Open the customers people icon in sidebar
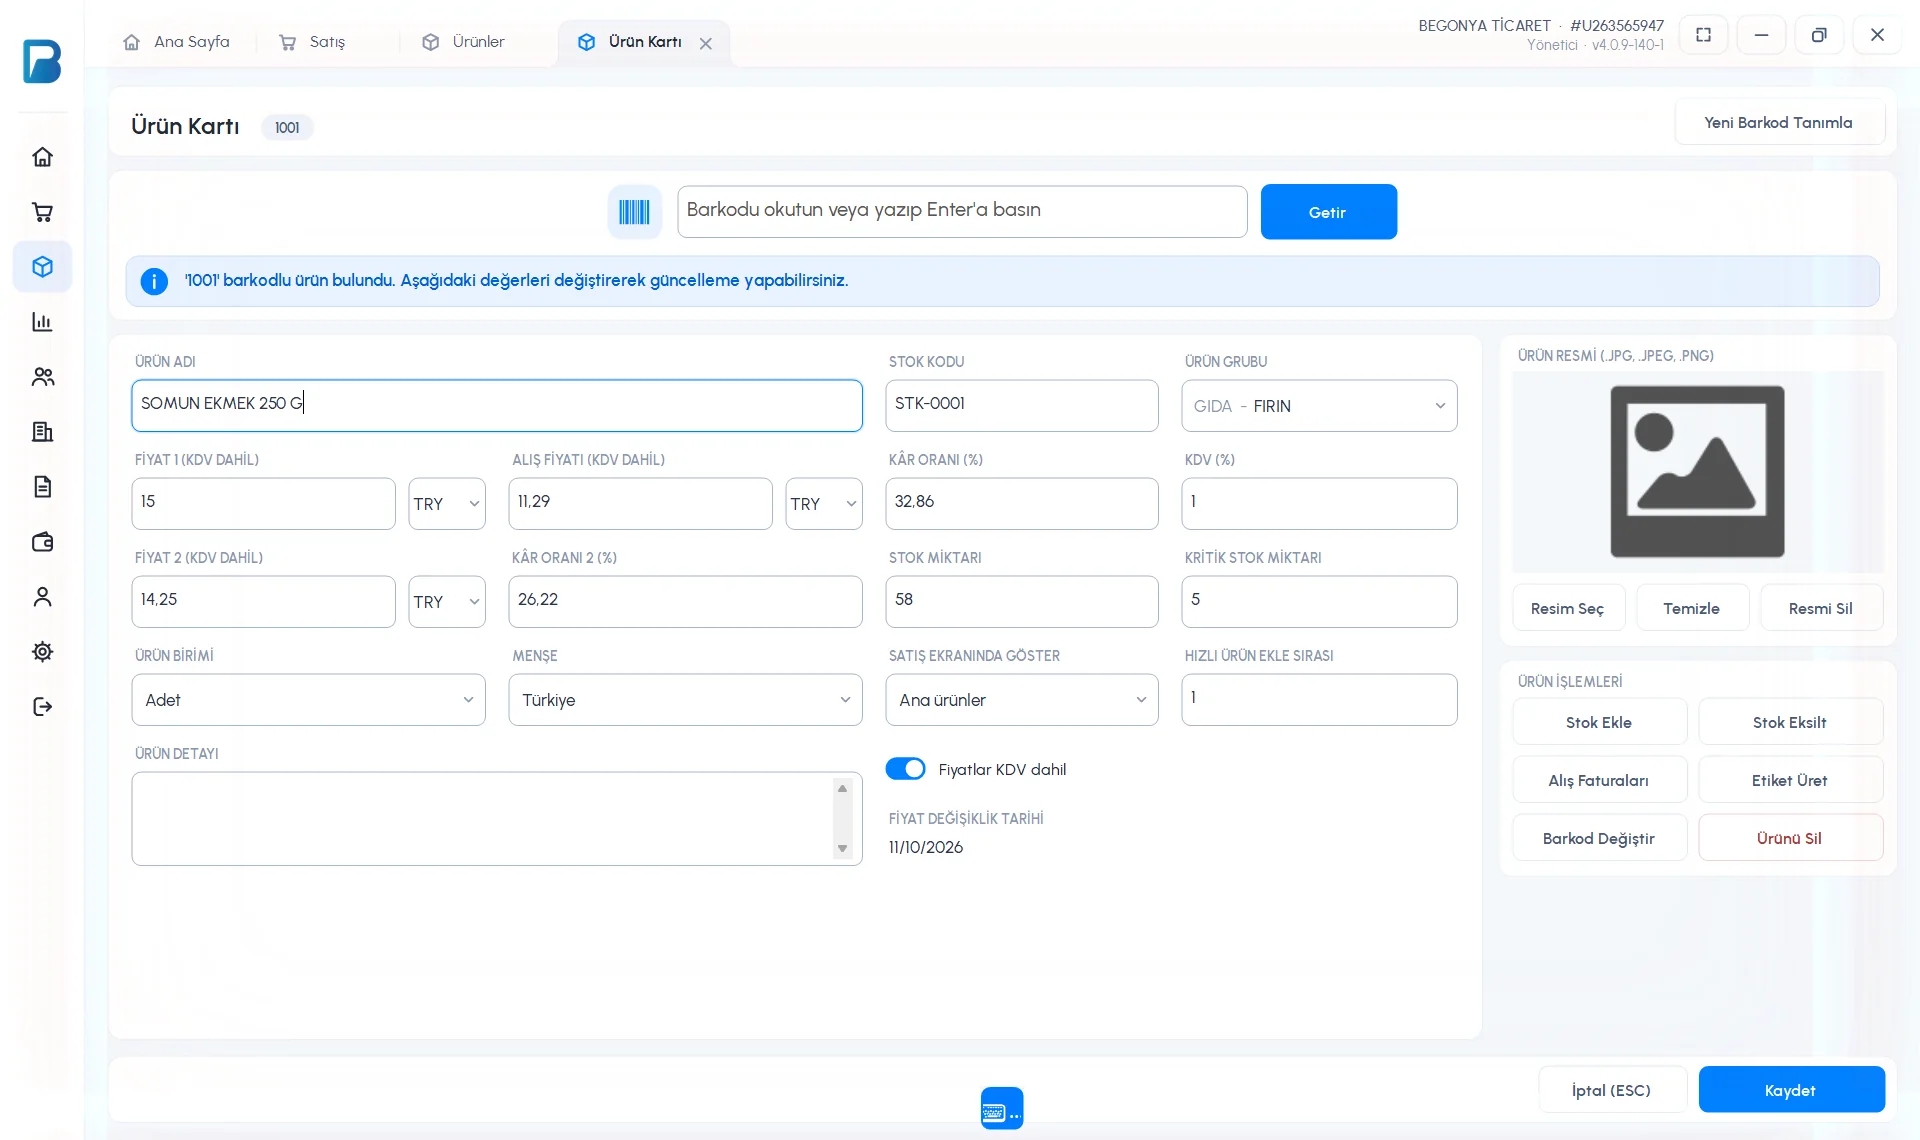 (x=42, y=377)
